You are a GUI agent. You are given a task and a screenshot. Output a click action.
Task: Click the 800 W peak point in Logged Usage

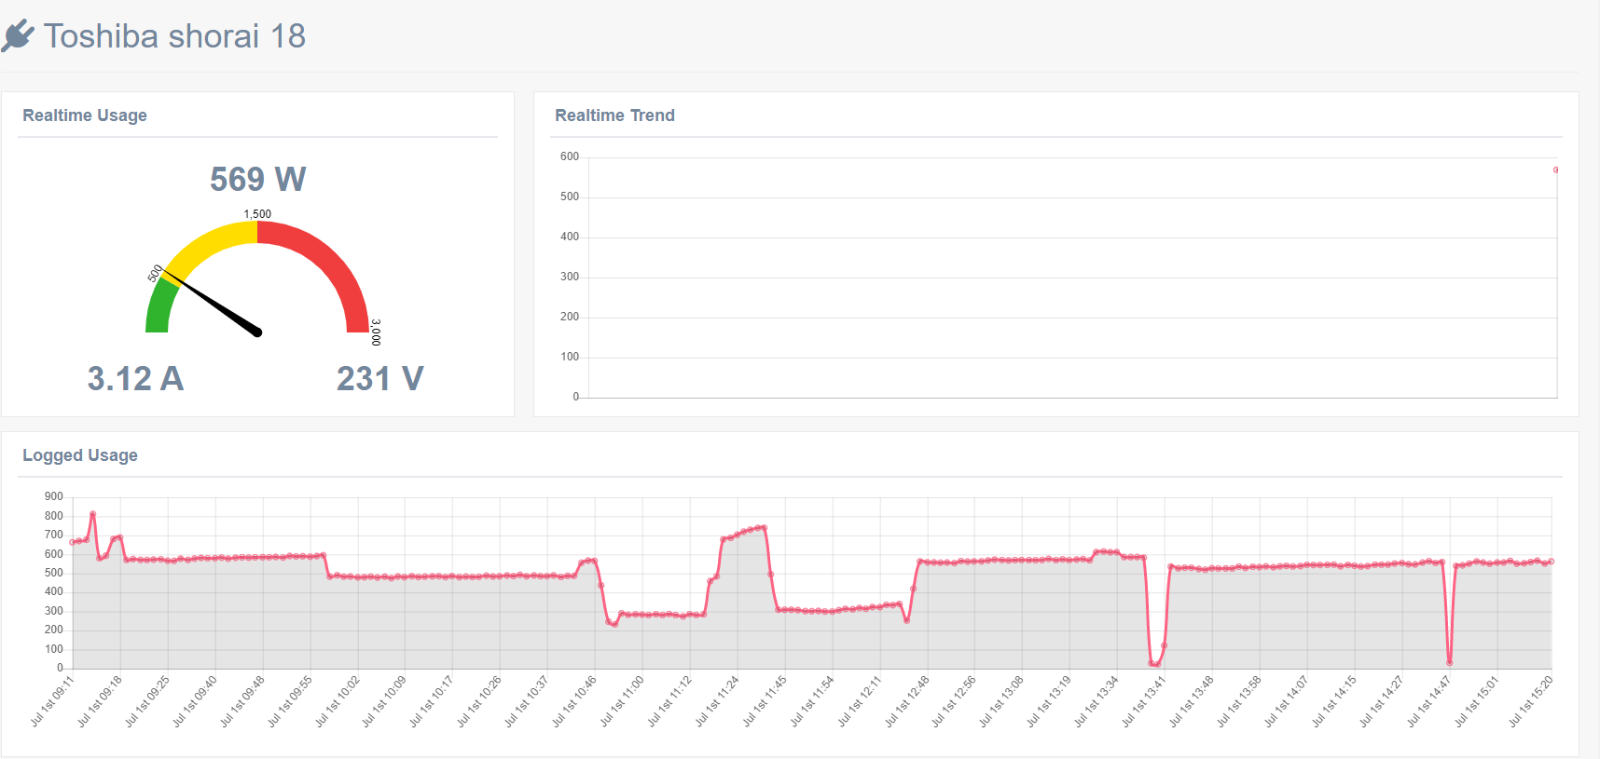pos(93,514)
